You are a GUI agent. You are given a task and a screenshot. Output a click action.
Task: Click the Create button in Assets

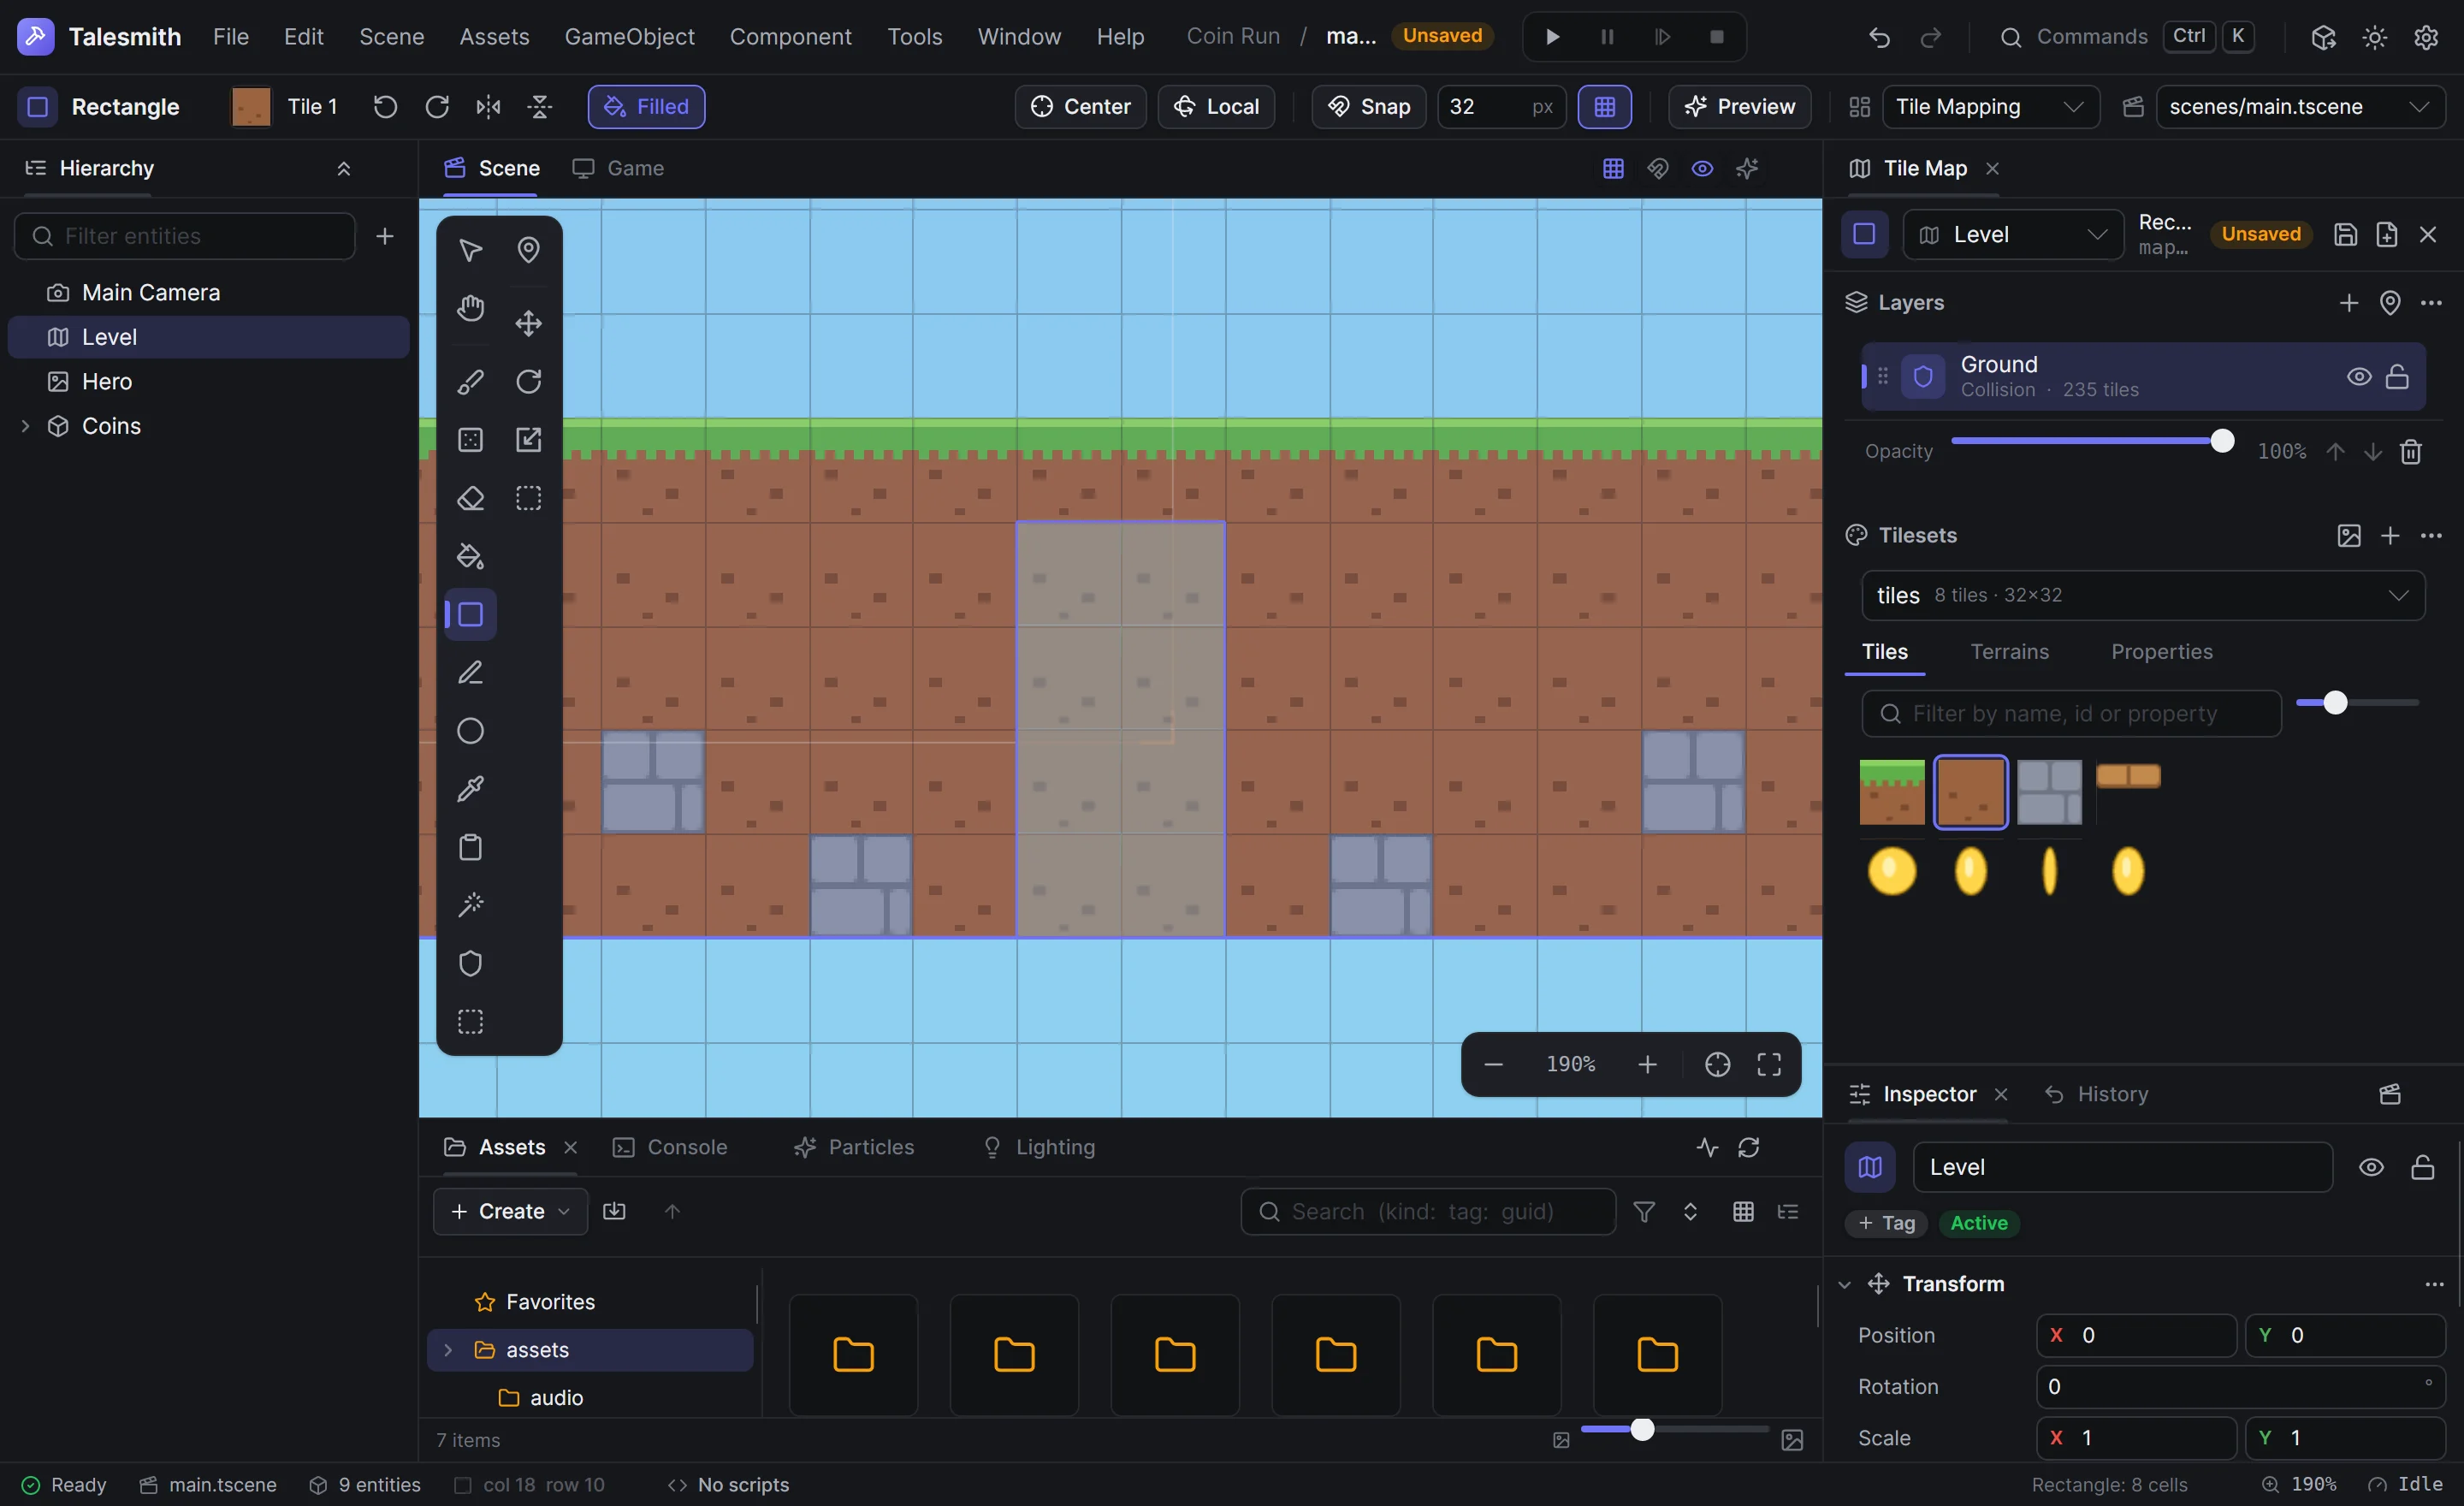click(x=510, y=1212)
